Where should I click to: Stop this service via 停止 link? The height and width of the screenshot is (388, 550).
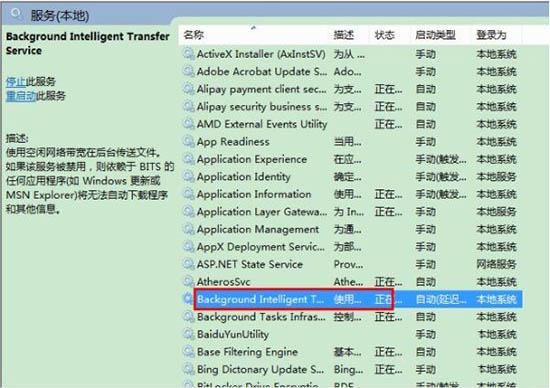16,82
